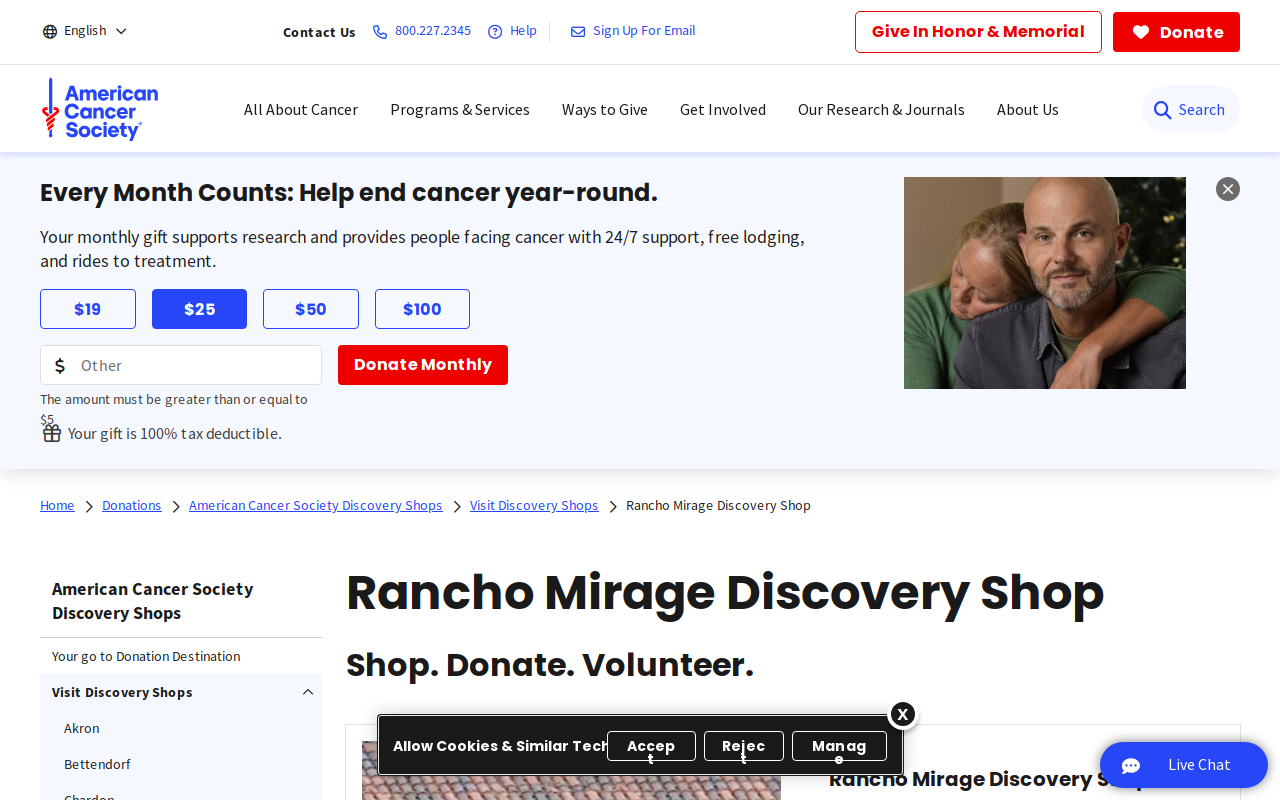Click the red Donate button
Viewport: 1280px width, 800px height.
pos(1176,32)
